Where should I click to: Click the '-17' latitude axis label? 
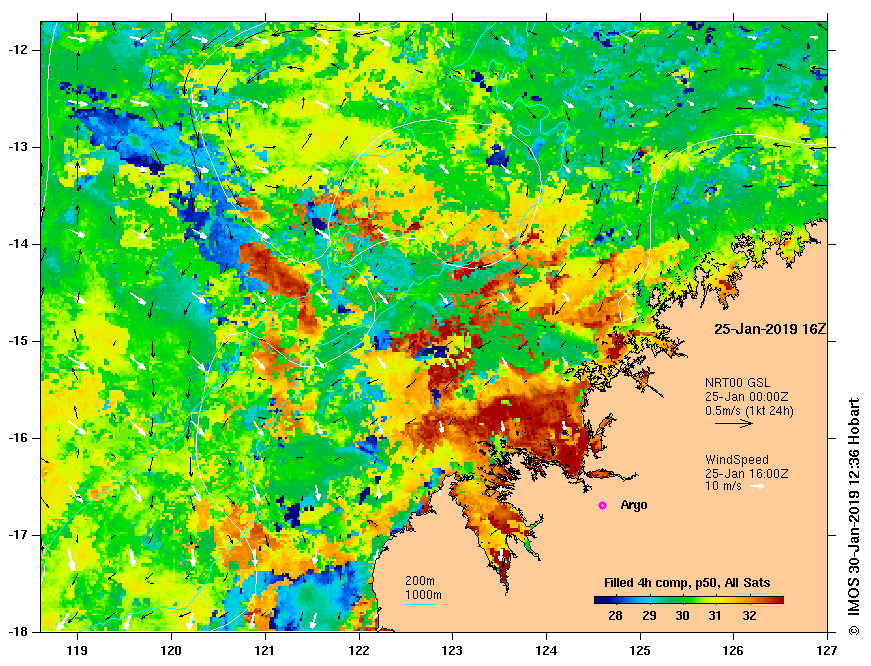[x=17, y=535]
